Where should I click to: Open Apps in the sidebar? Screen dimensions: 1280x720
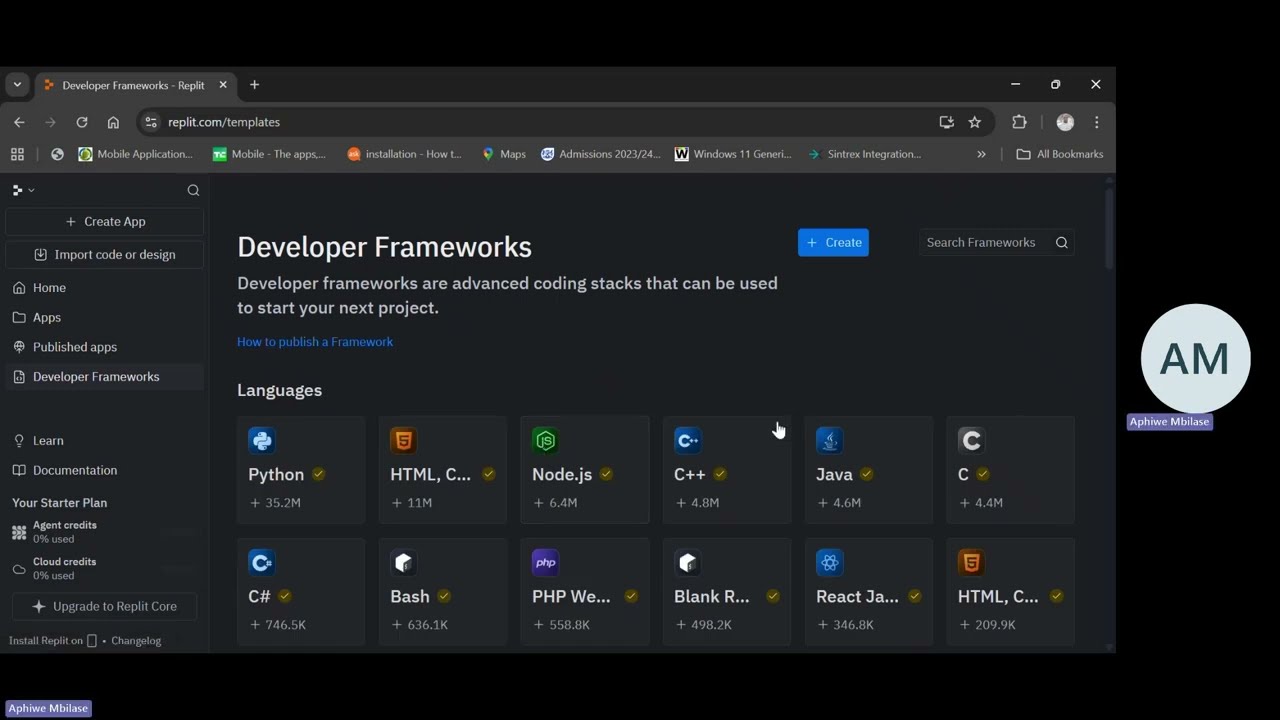click(x=105, y=318)
